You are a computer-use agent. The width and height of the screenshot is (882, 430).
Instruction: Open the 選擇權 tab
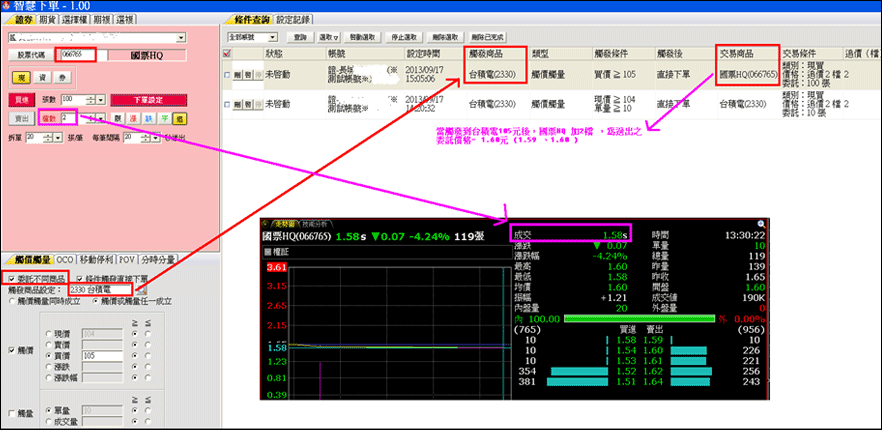coord(74,20)
